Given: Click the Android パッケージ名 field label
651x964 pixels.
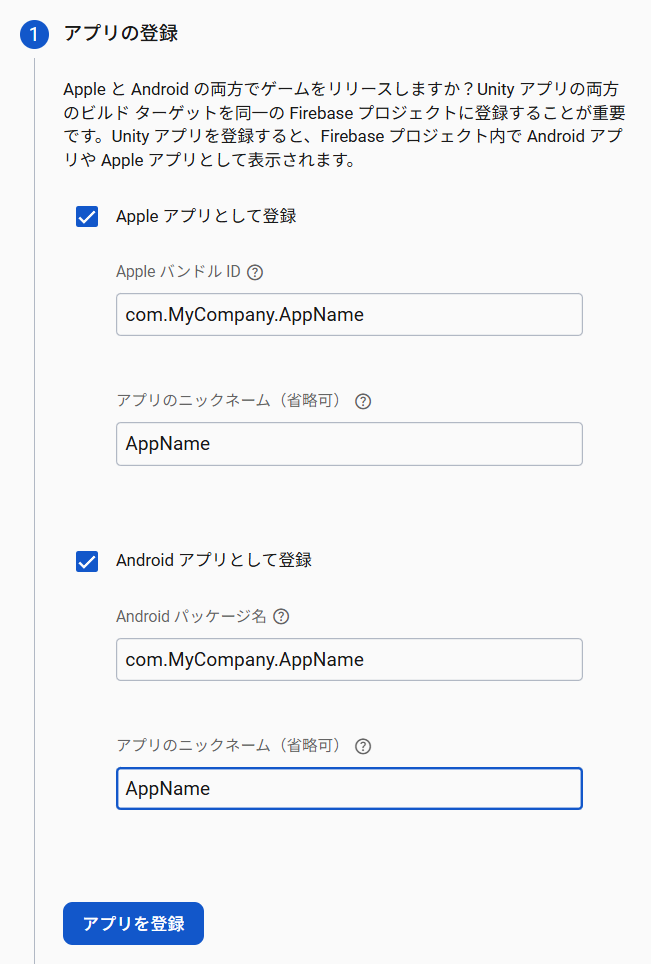Looking at the screenshot, I should (x=191, y=616).
